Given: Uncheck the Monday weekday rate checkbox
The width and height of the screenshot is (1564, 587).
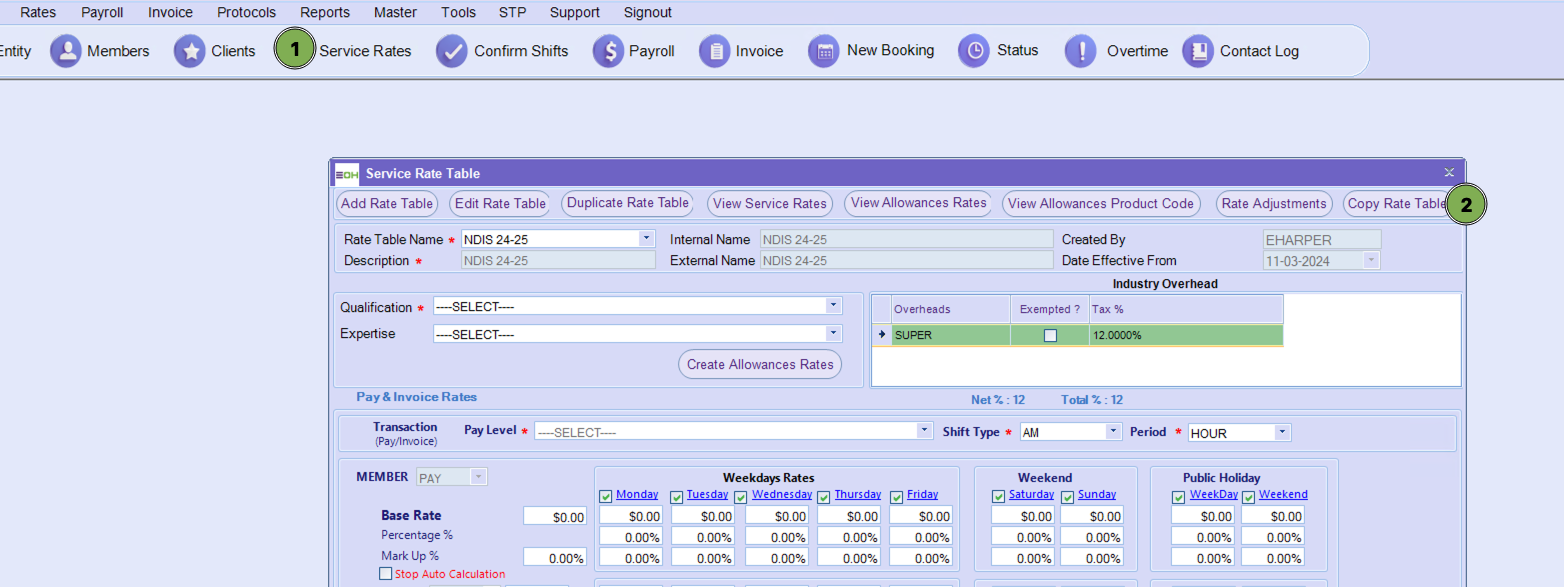Looking at the screenshot, I should coord(605,496).
